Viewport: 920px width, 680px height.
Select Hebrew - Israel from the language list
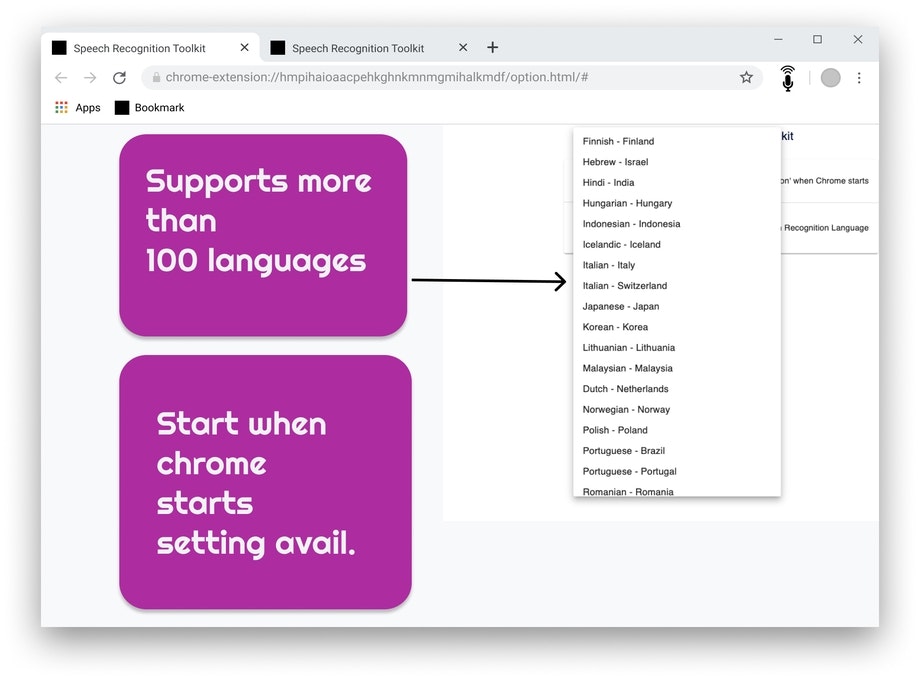tap(615, 161)
